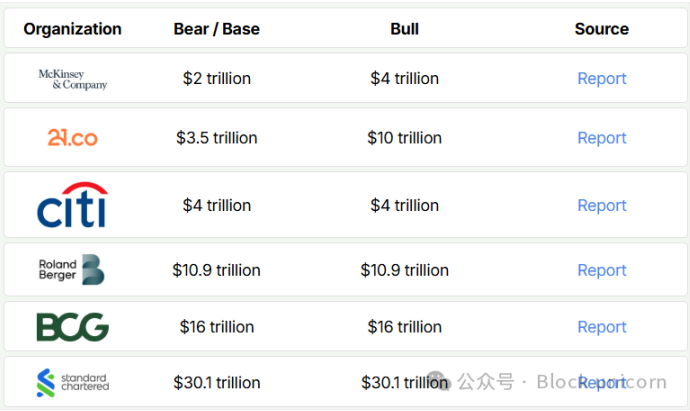Click the Source column header
This screenshot has height=411, width=690.
point(602,29)
